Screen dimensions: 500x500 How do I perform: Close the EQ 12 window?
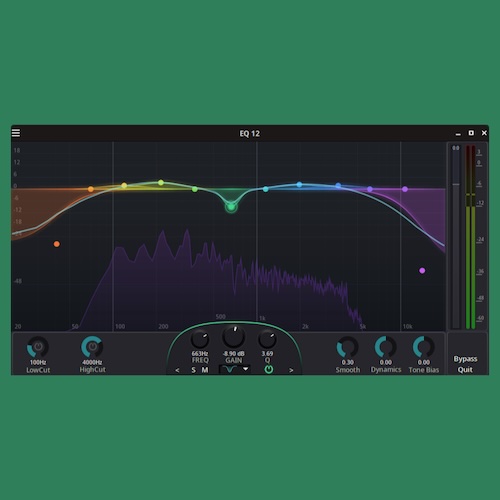tap(484, 133)
